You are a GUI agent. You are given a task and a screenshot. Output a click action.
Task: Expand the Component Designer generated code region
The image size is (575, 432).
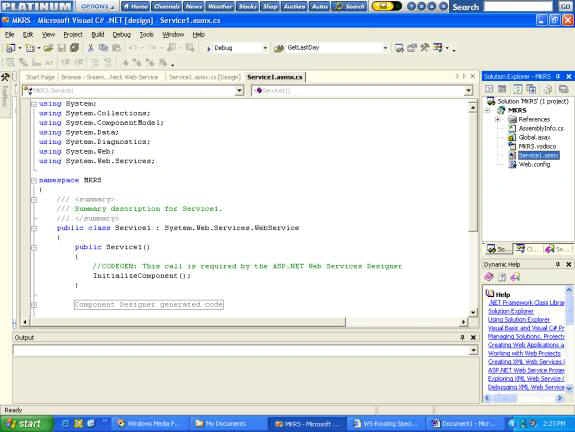click(34, 304)
